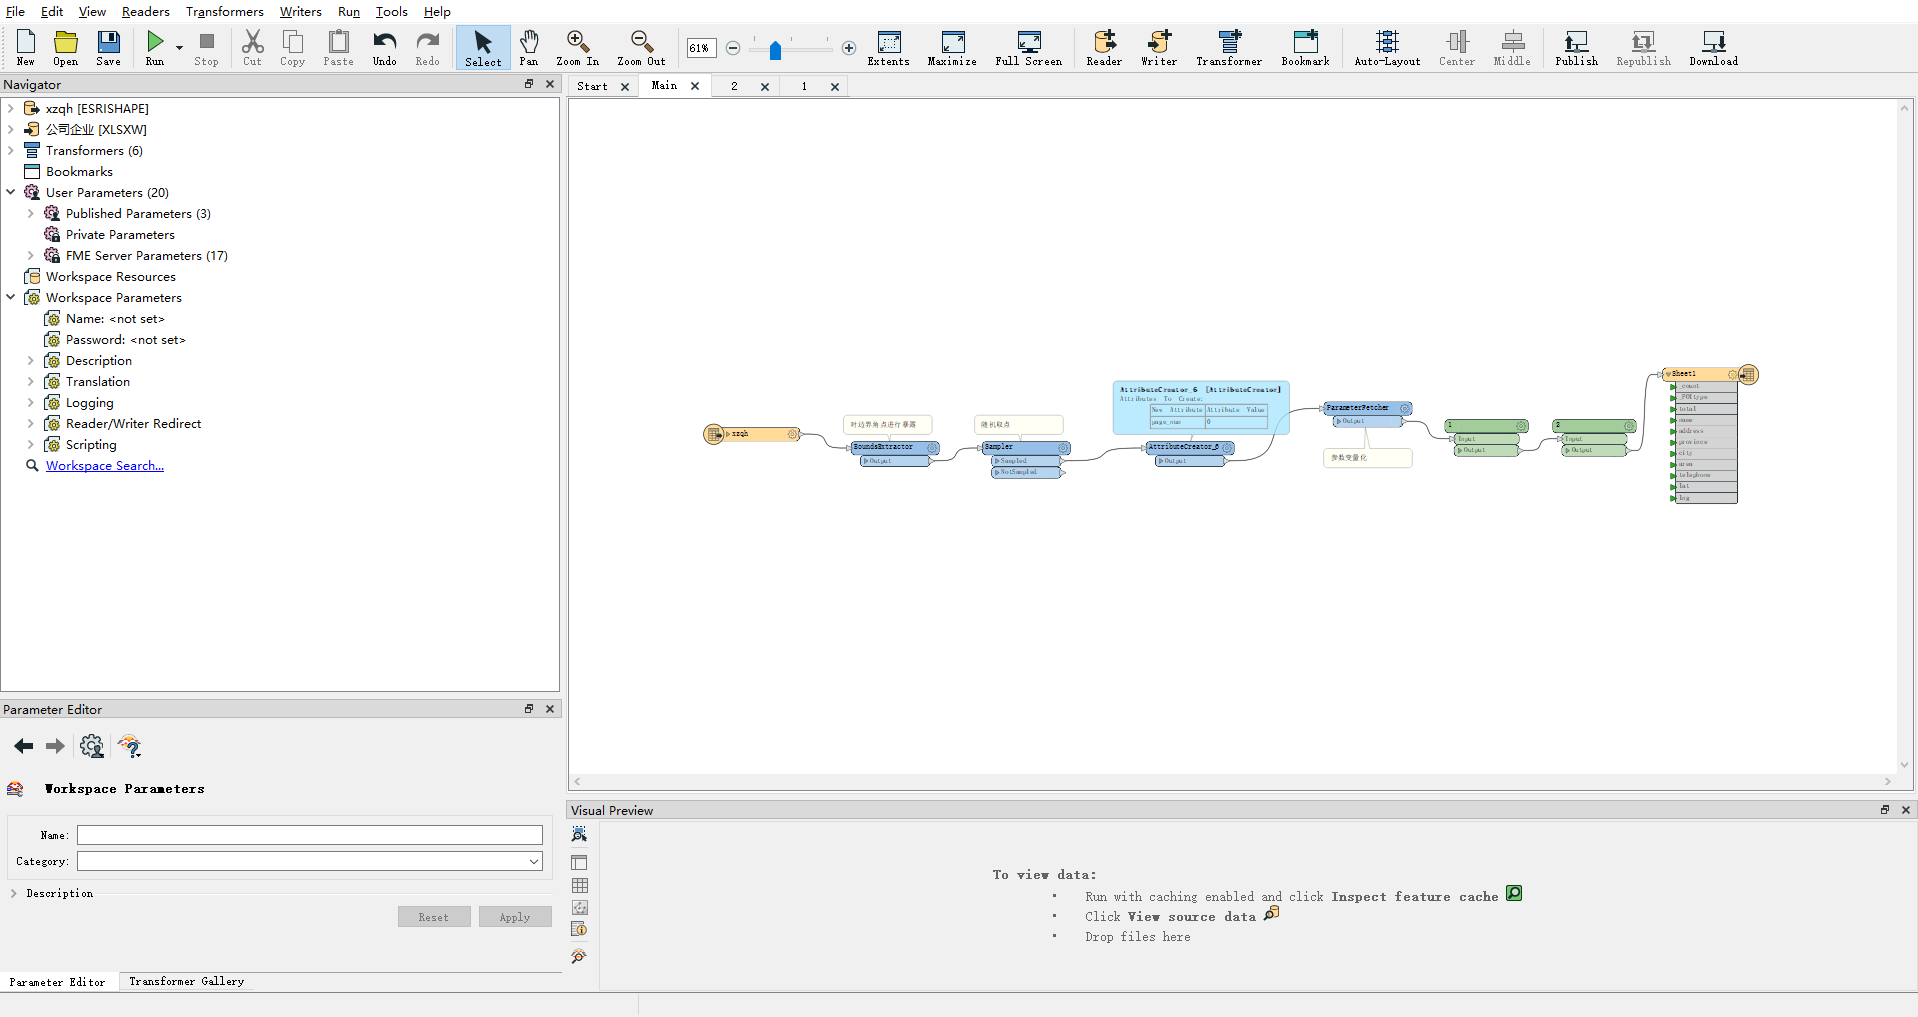Viewport: 1918px width, 1017px height.
Task: Expand Published Parameters in Navigator
Action: [31, 213]
